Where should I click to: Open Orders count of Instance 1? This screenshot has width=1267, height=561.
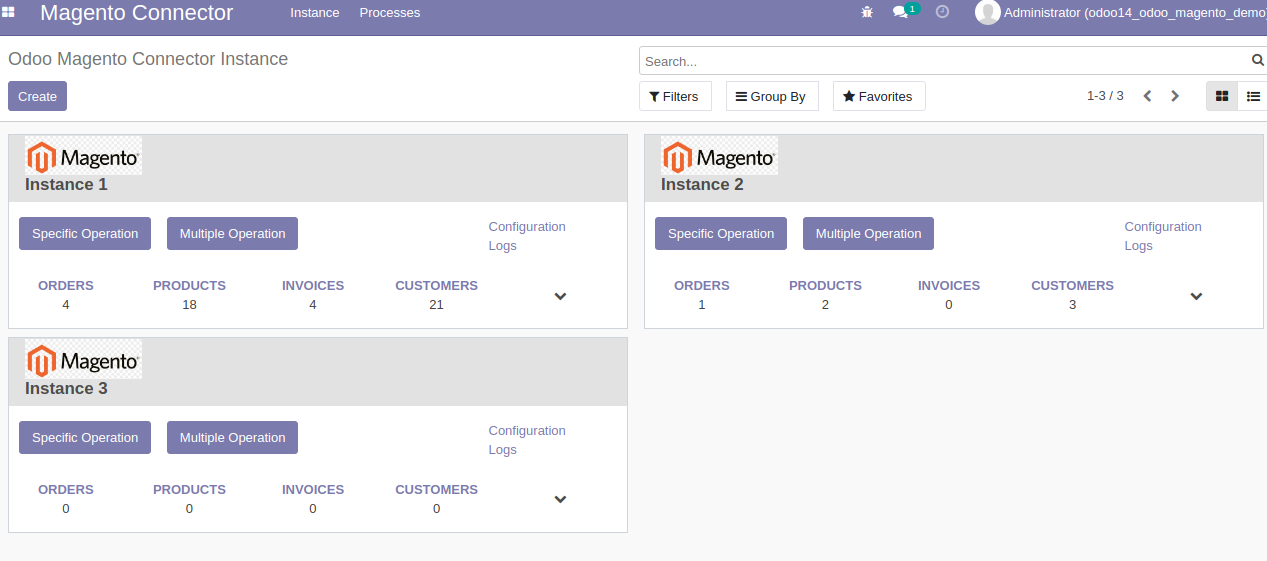pos(66,295)
